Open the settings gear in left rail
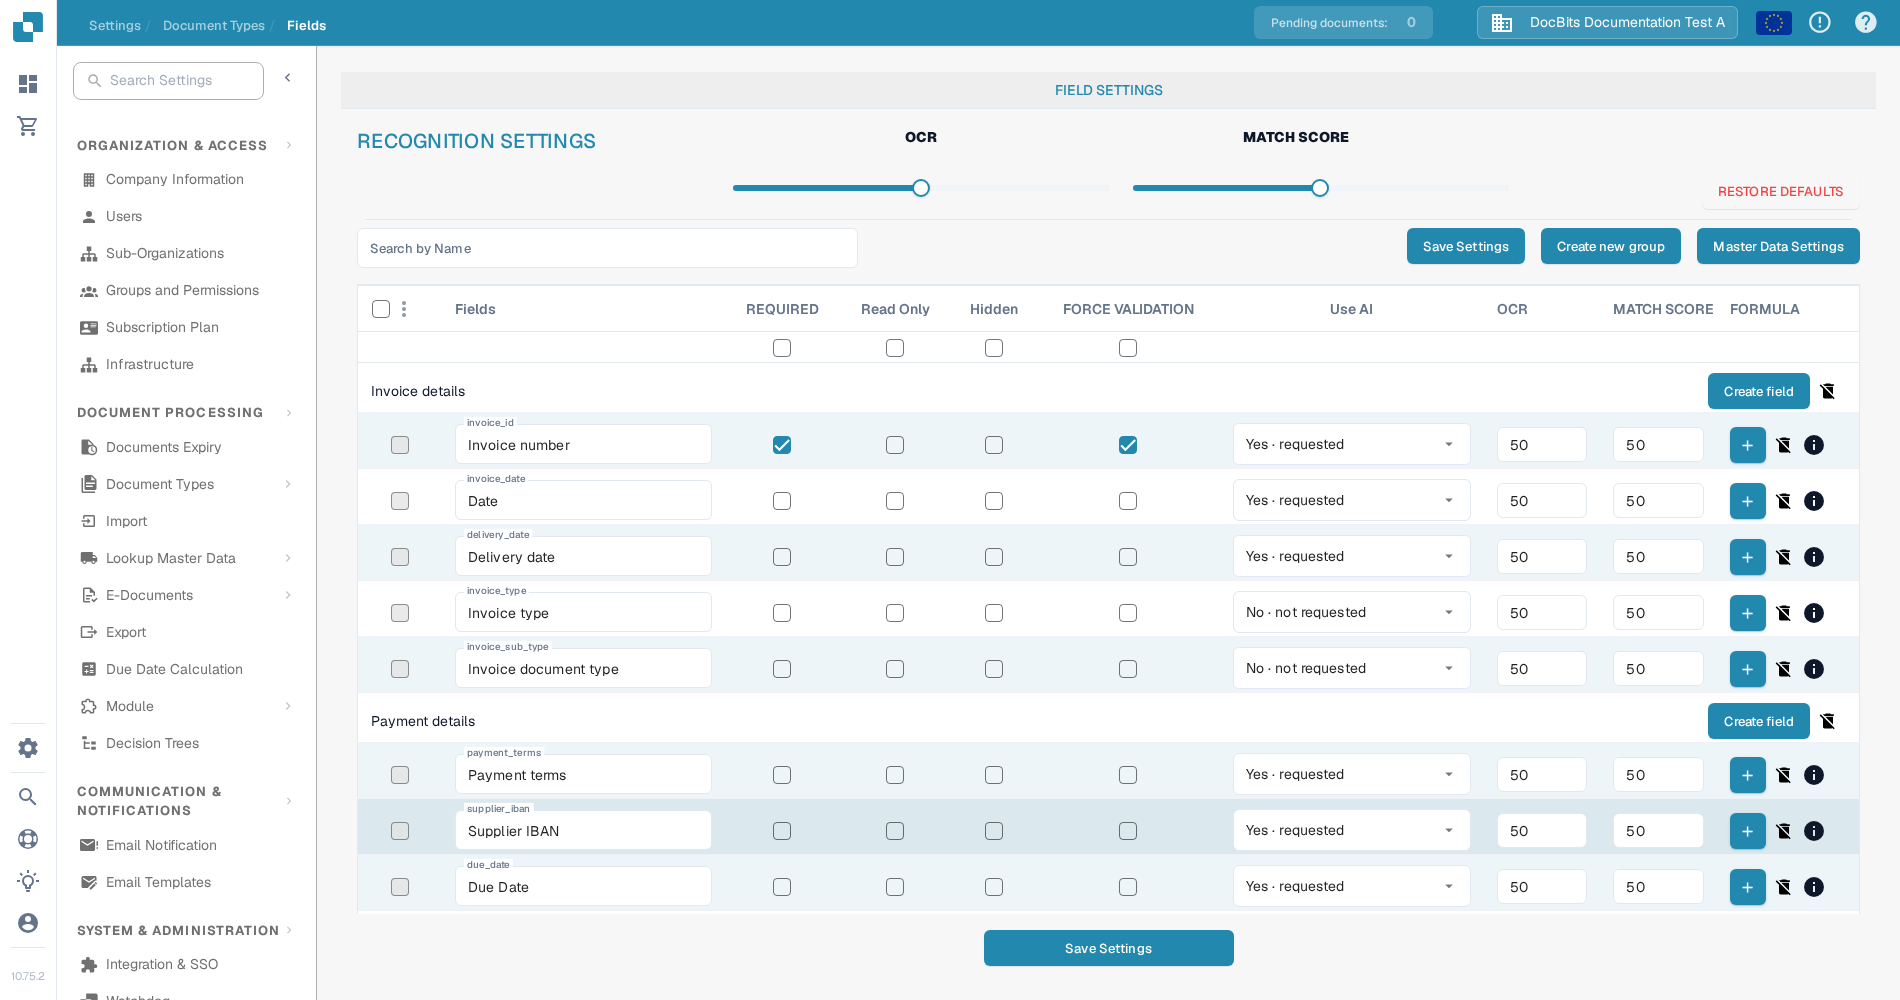 (x=28, y=748)
